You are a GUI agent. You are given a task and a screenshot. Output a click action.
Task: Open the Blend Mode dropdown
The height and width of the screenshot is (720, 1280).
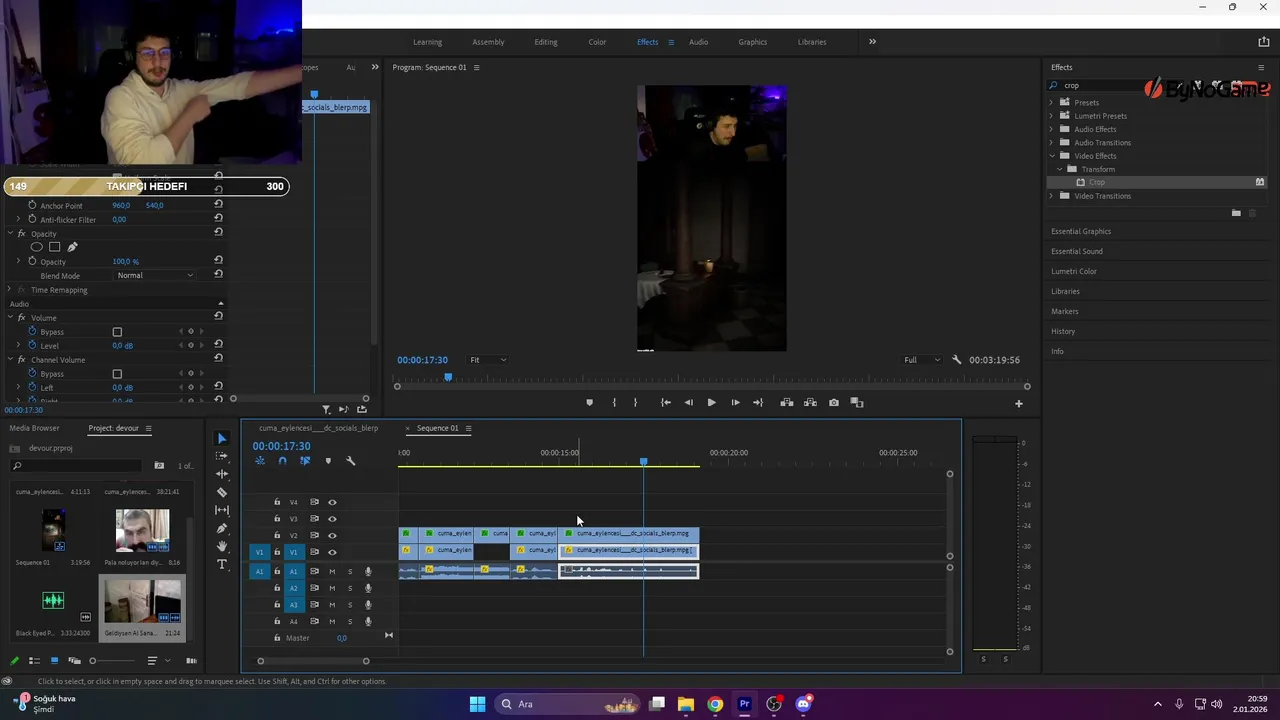[155, 275]
